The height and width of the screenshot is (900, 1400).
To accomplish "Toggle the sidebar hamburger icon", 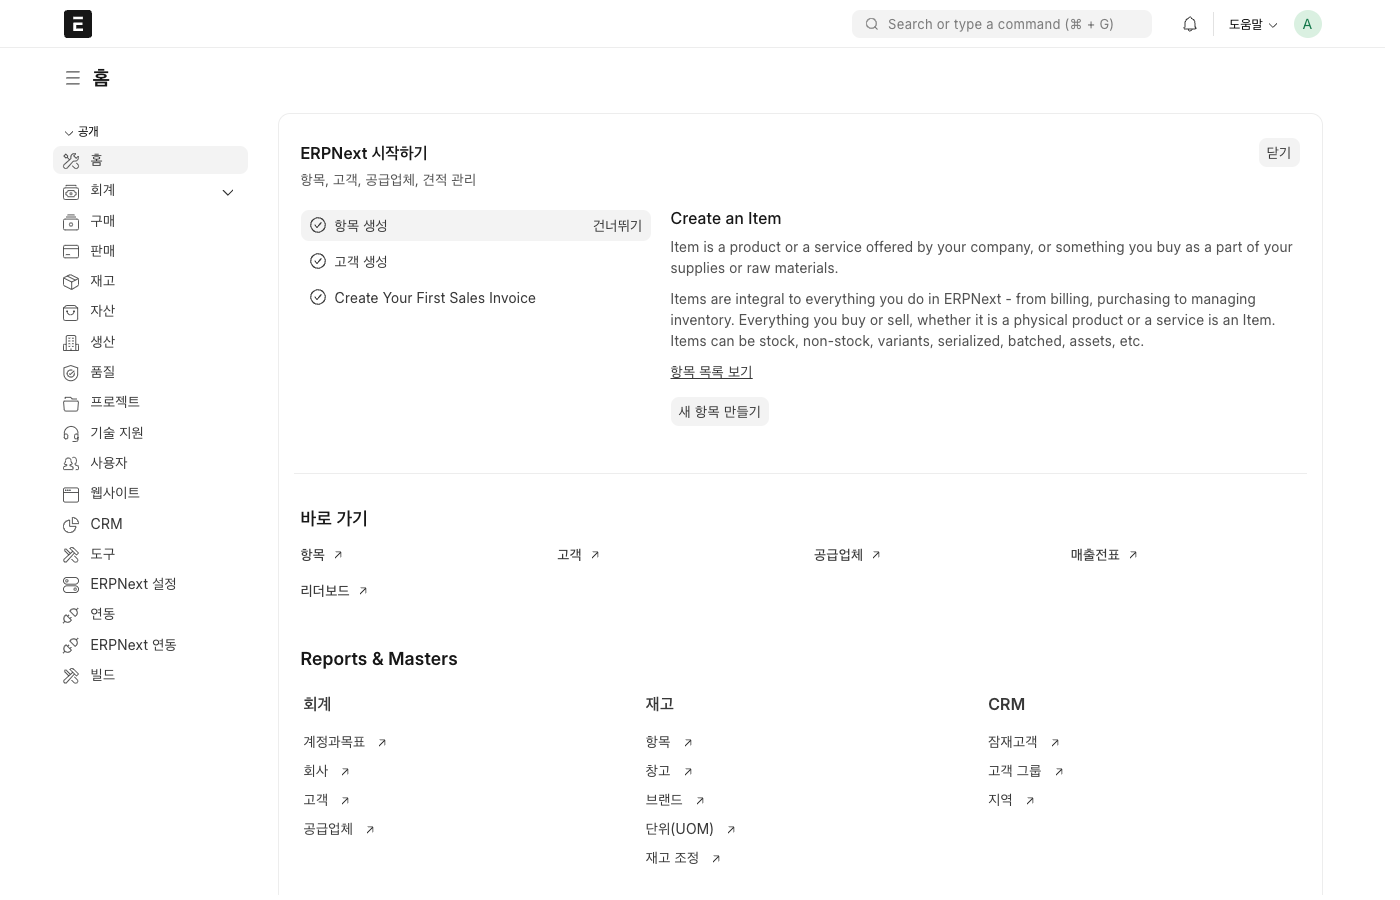I will 72,78.
